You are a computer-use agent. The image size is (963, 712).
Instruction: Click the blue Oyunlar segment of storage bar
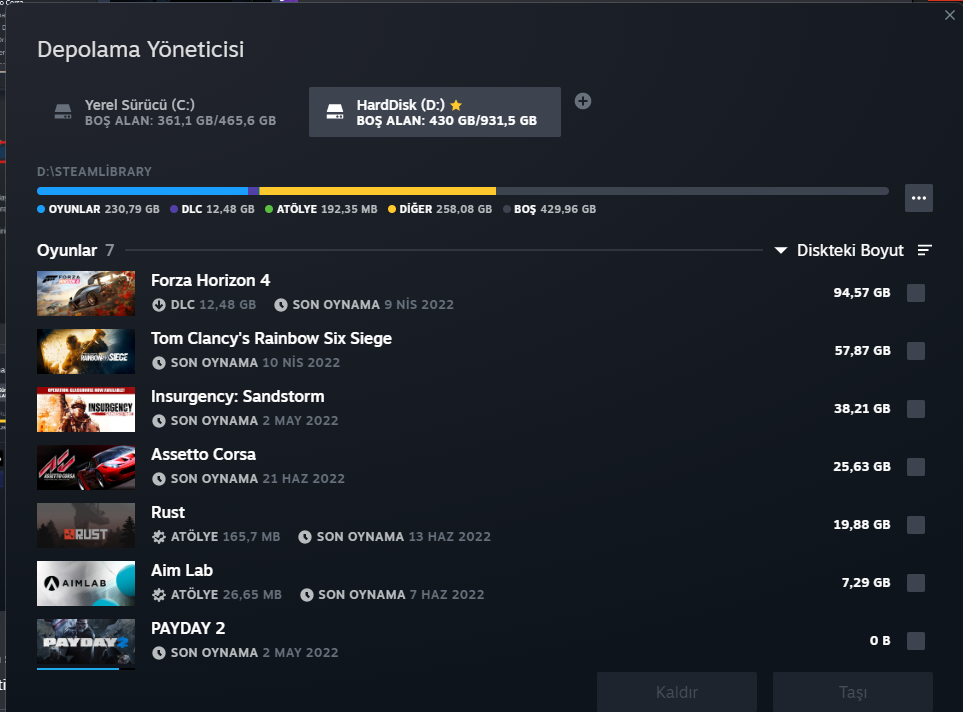142,191
